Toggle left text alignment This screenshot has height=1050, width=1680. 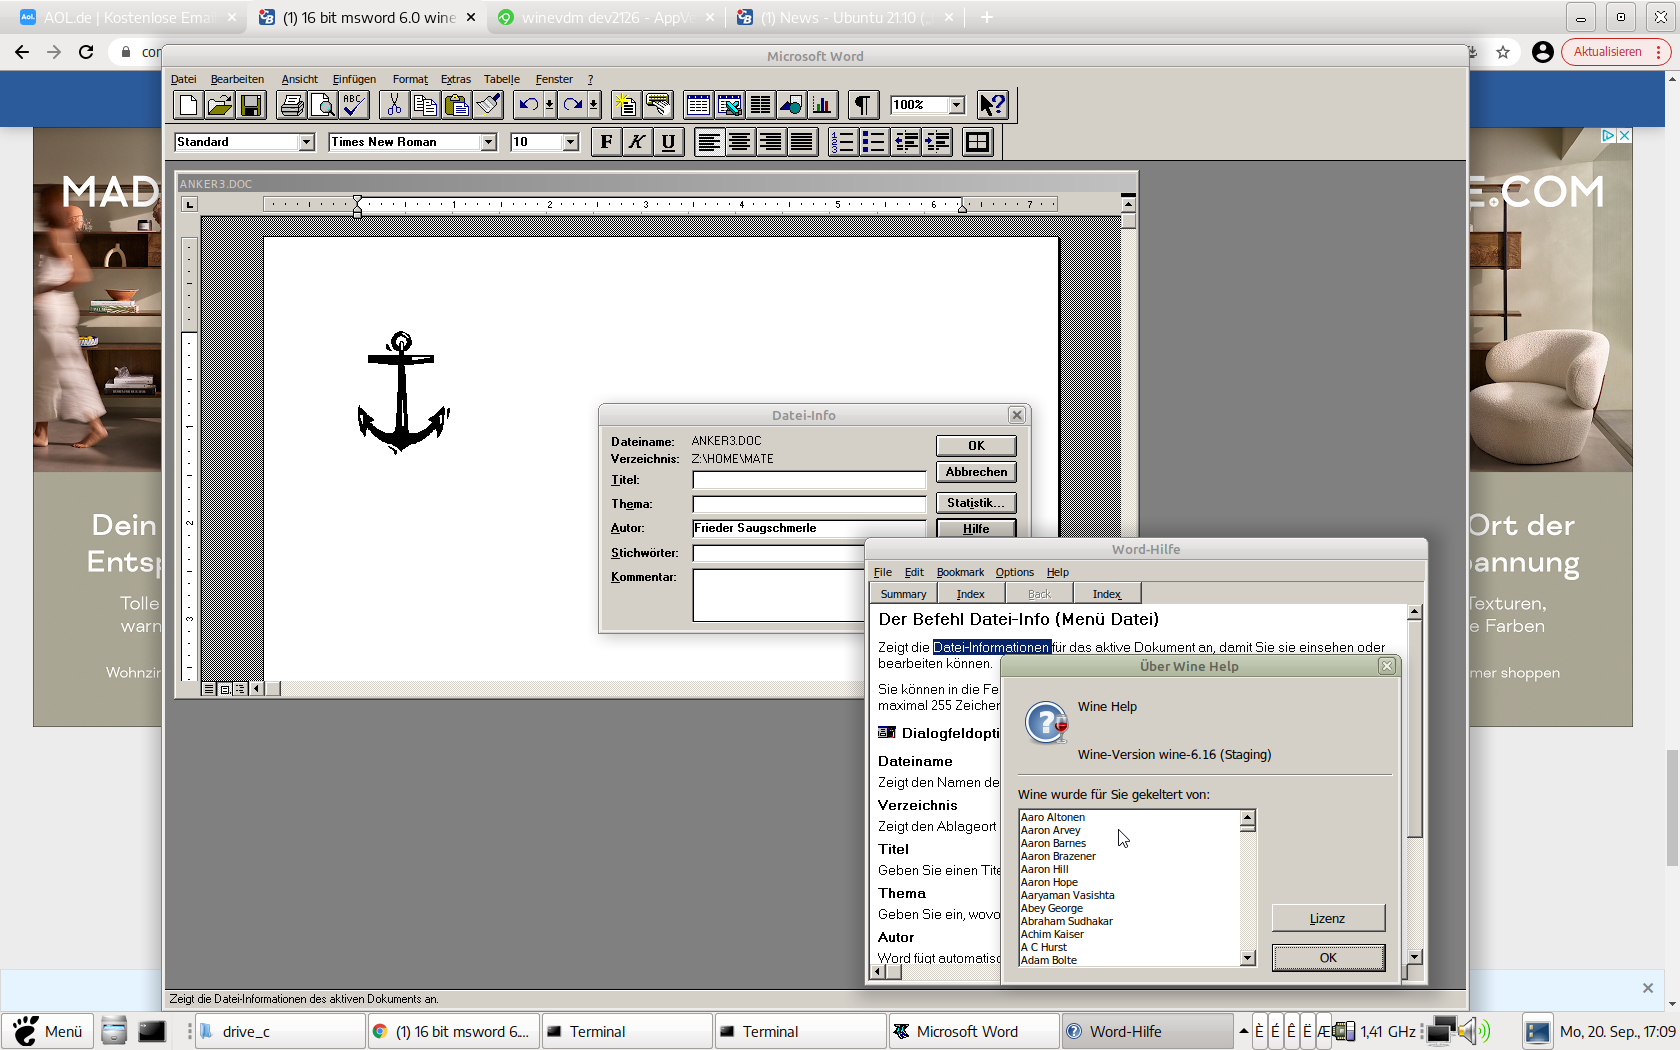click(709, 142)
